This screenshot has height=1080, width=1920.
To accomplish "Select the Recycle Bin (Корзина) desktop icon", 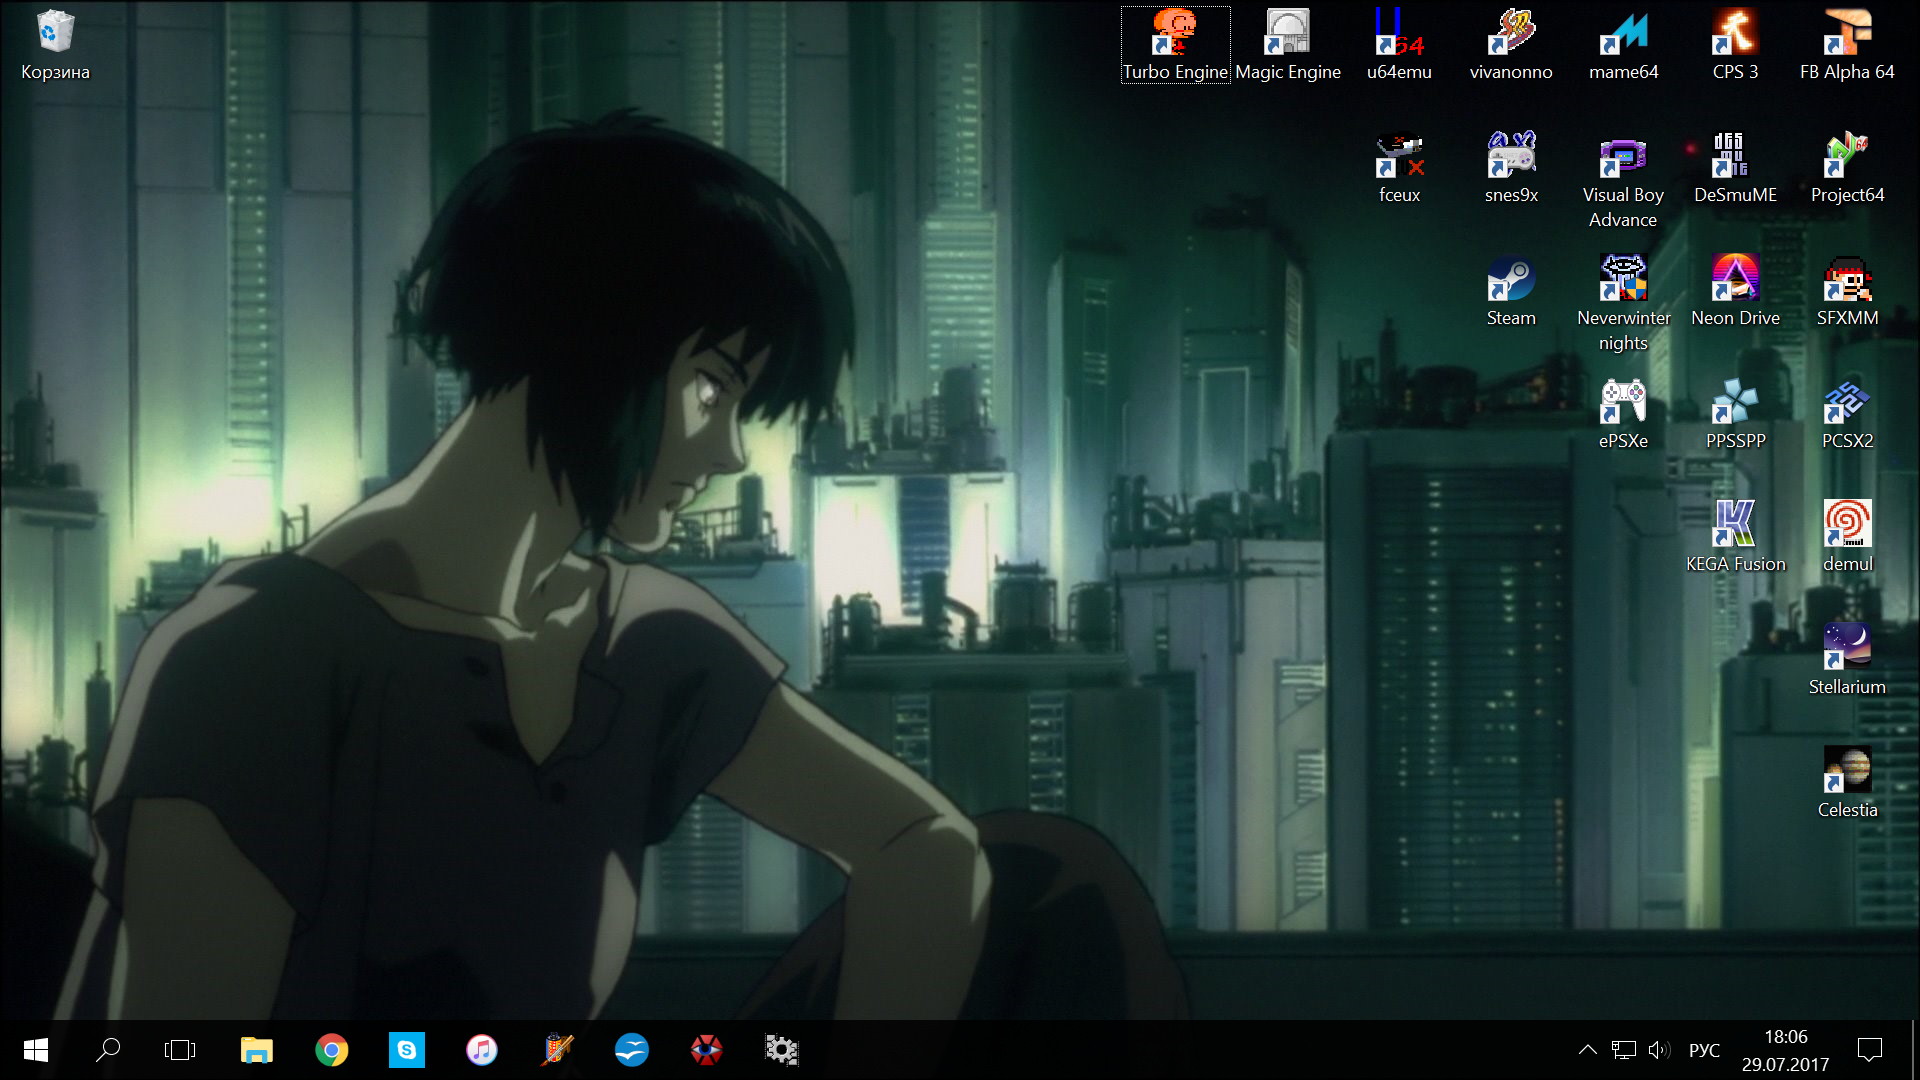I will [x=55, y=46].
